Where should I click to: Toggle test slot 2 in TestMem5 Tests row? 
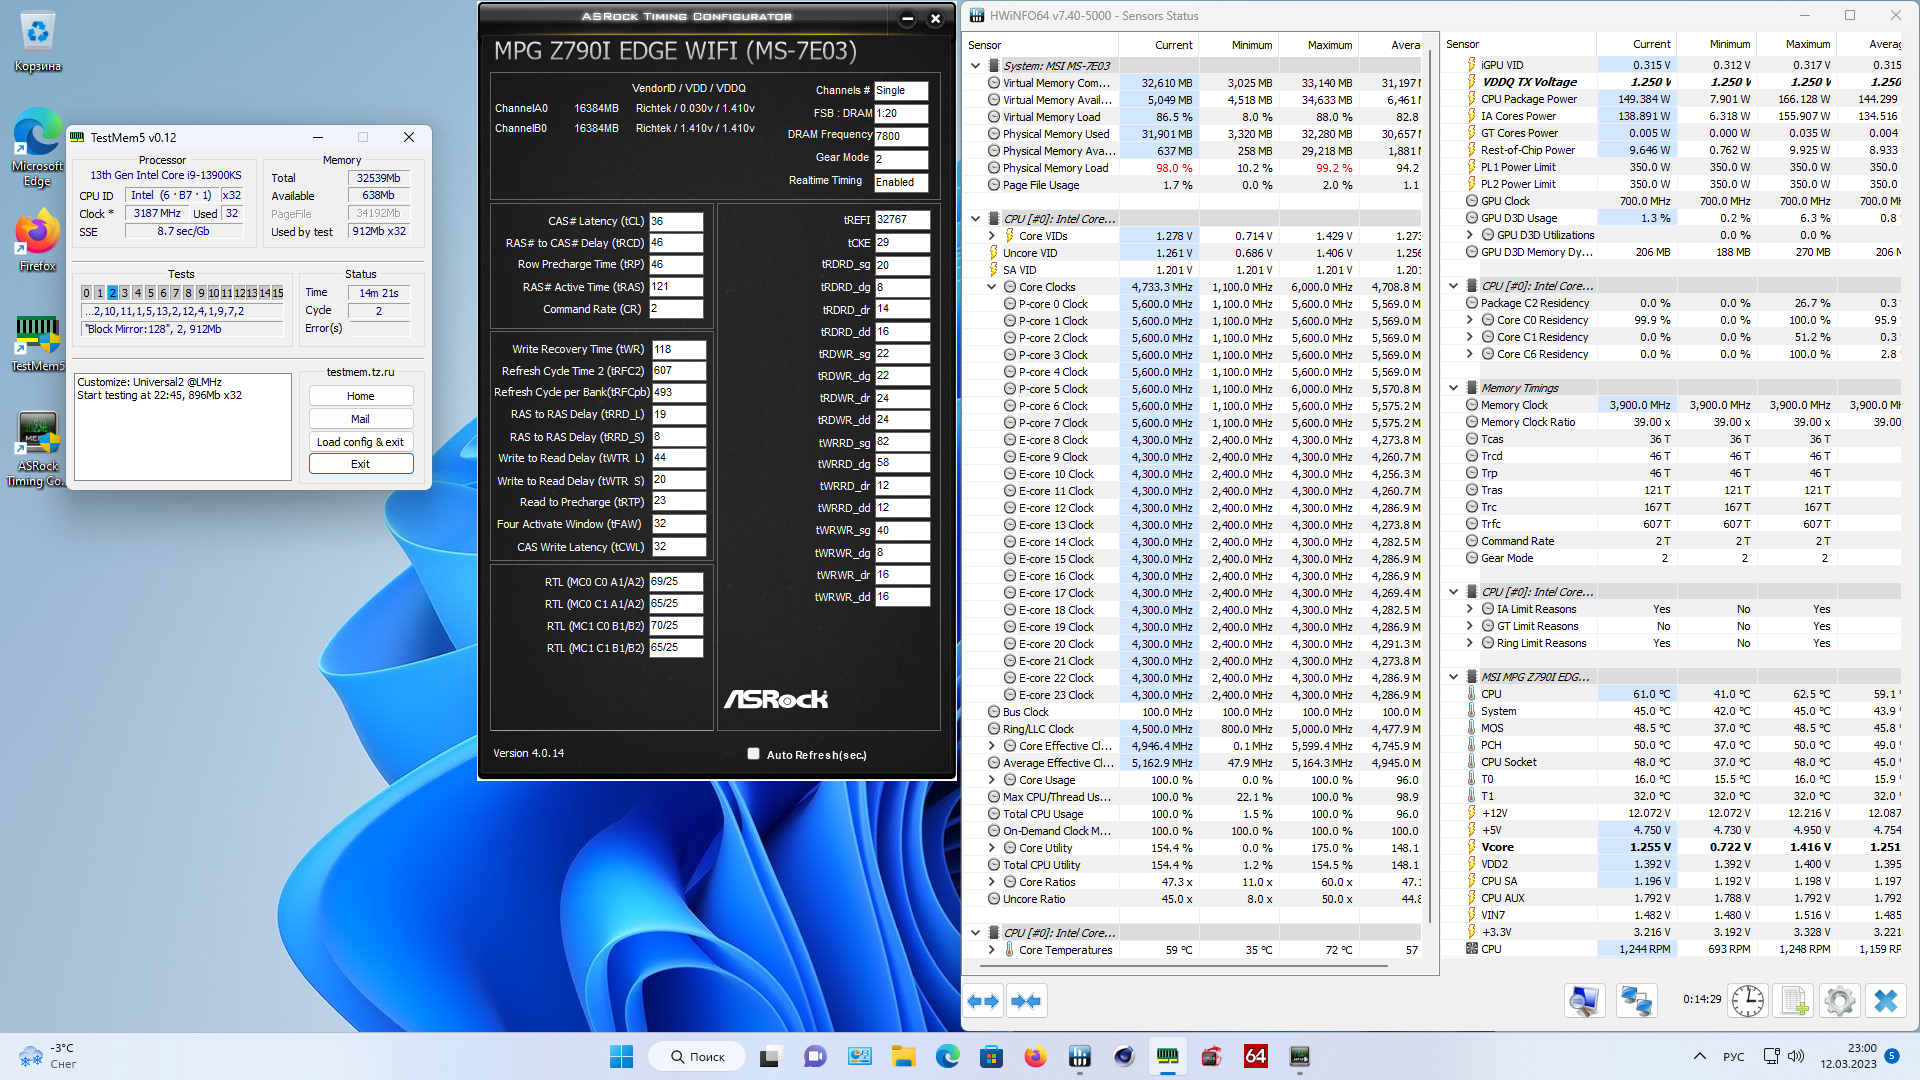(112, 293)
